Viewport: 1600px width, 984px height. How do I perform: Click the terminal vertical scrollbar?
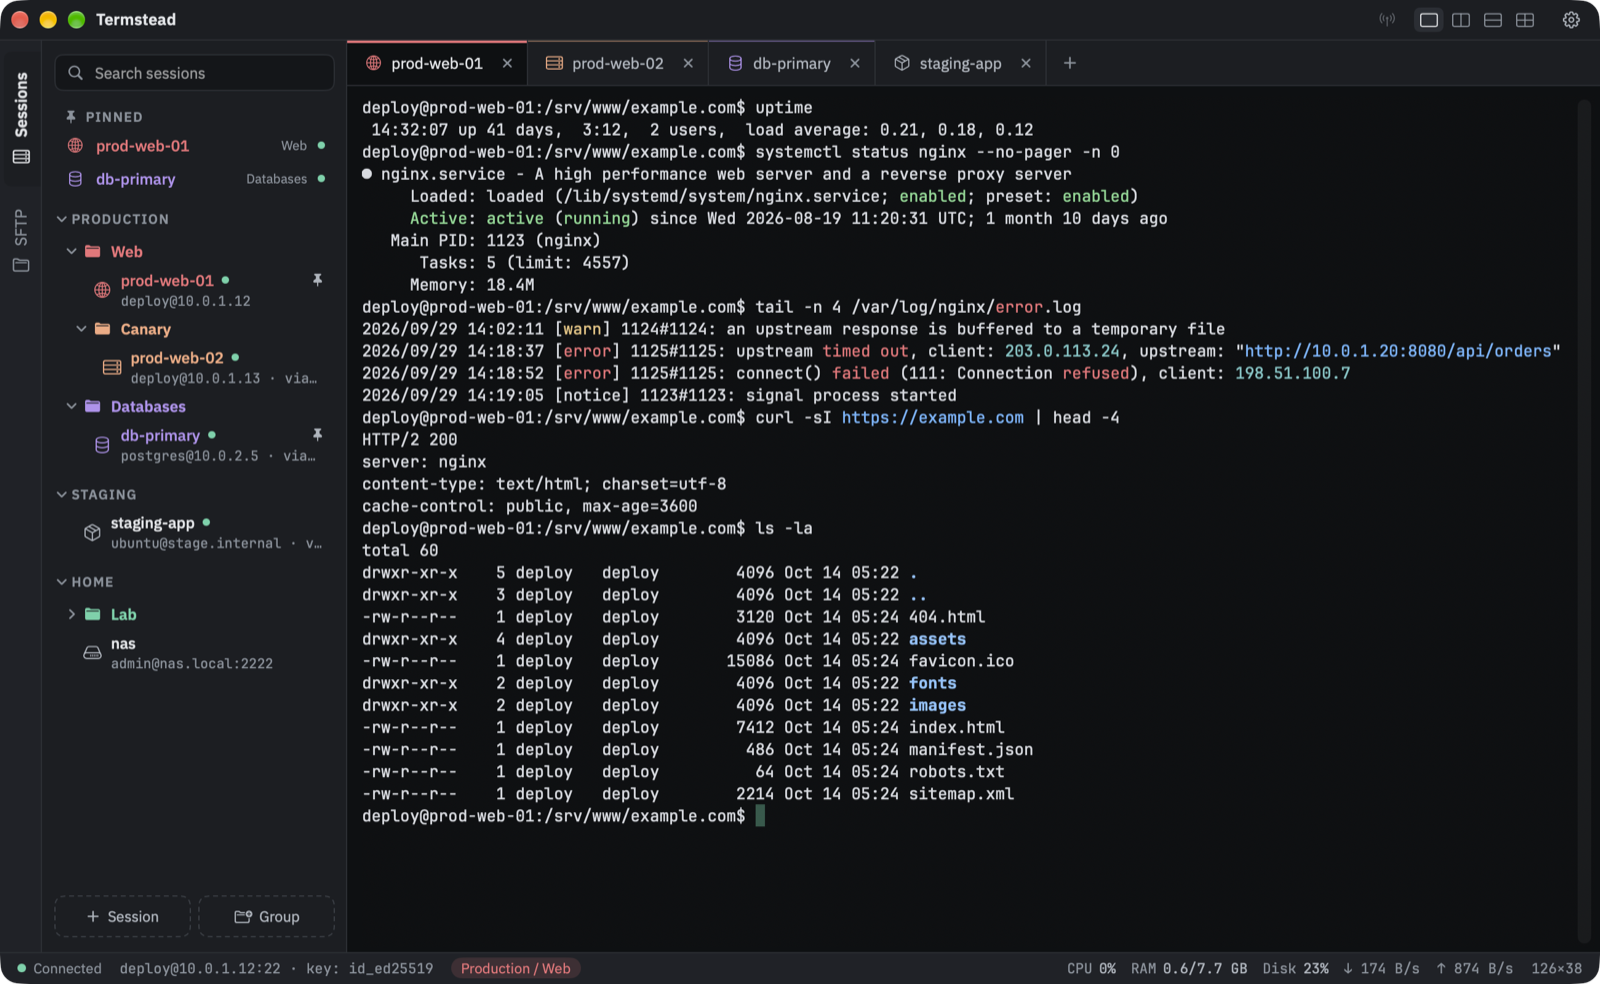click(x=1583, y=520)
